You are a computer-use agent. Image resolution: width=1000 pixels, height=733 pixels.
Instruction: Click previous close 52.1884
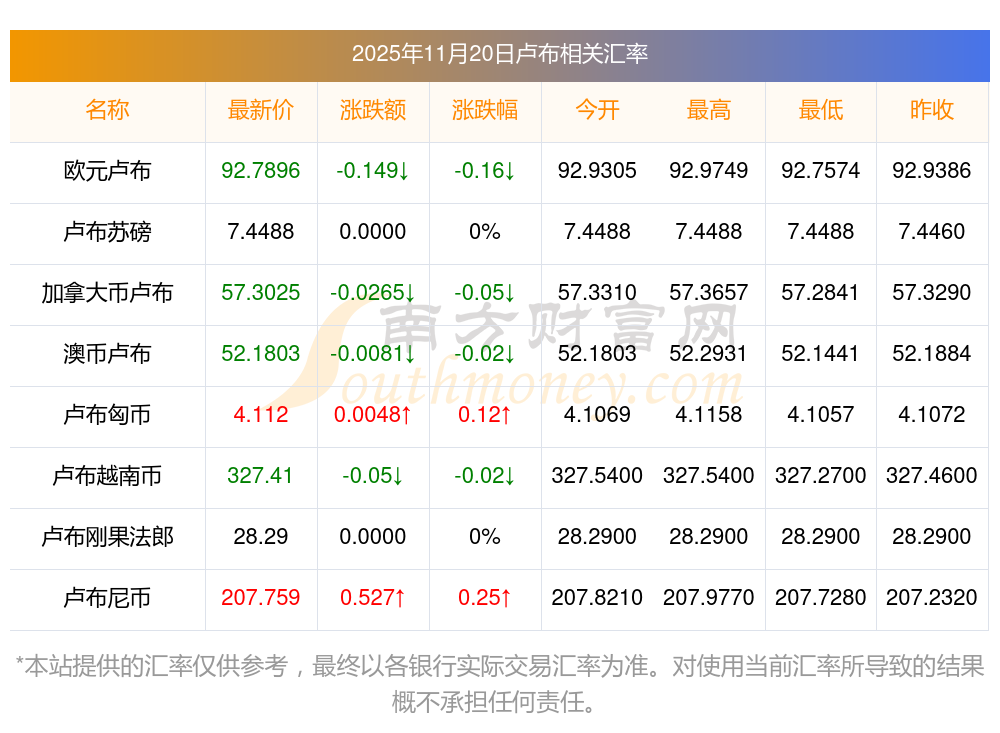[932, 353]
